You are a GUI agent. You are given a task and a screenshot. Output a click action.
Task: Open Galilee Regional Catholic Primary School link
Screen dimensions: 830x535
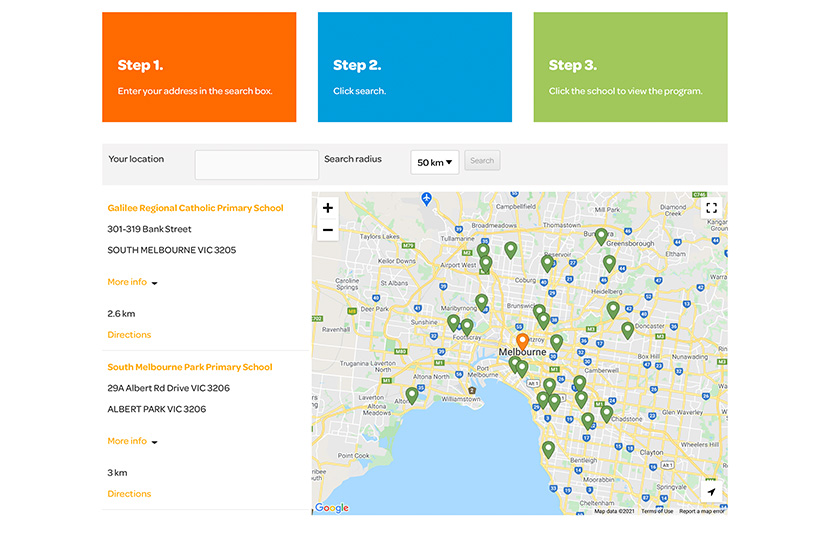point(195,208)
